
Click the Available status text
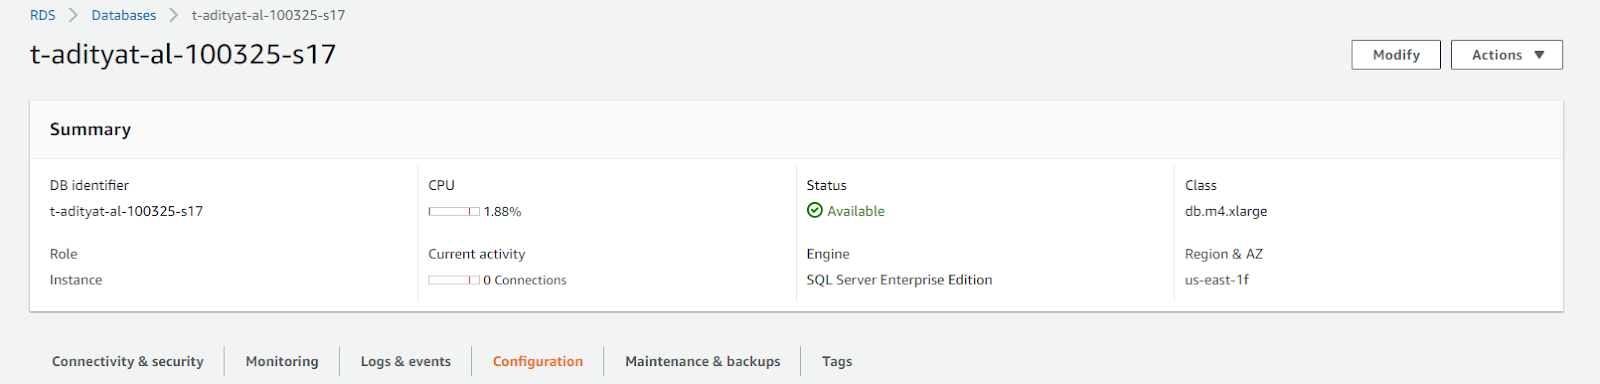tap(856, 211)
